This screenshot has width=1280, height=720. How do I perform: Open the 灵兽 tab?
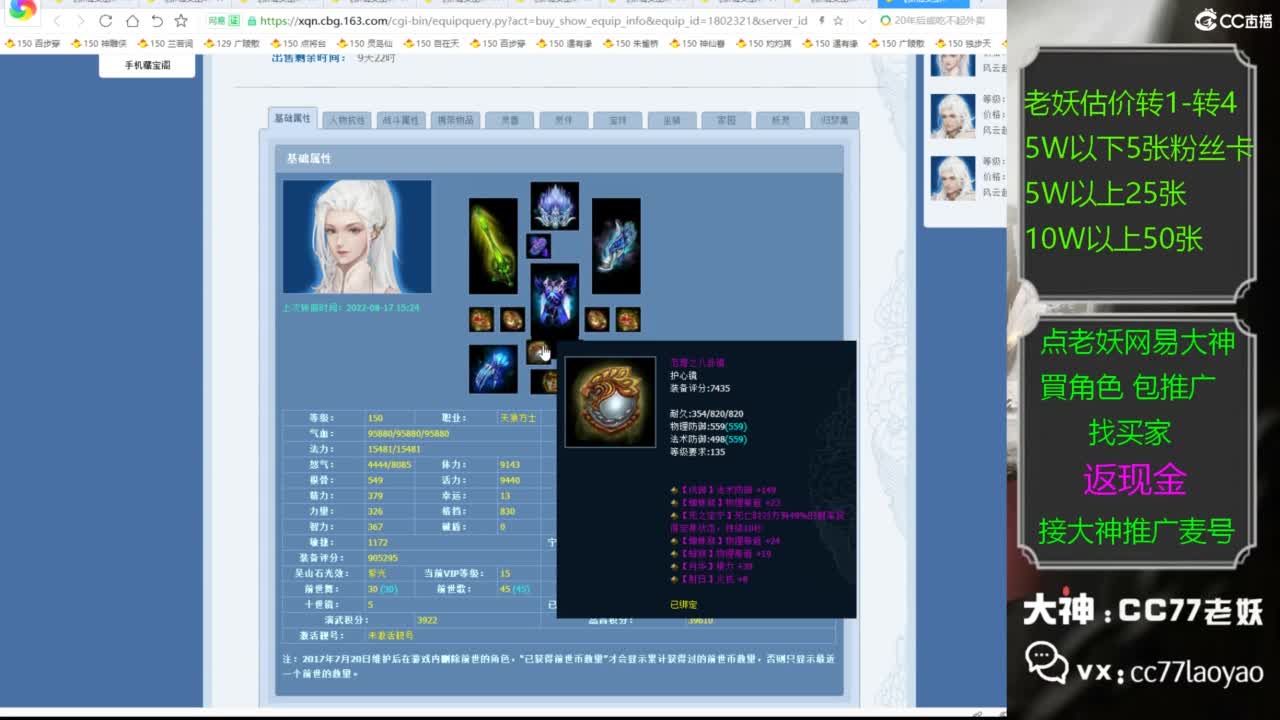click(x=509, y=120)
